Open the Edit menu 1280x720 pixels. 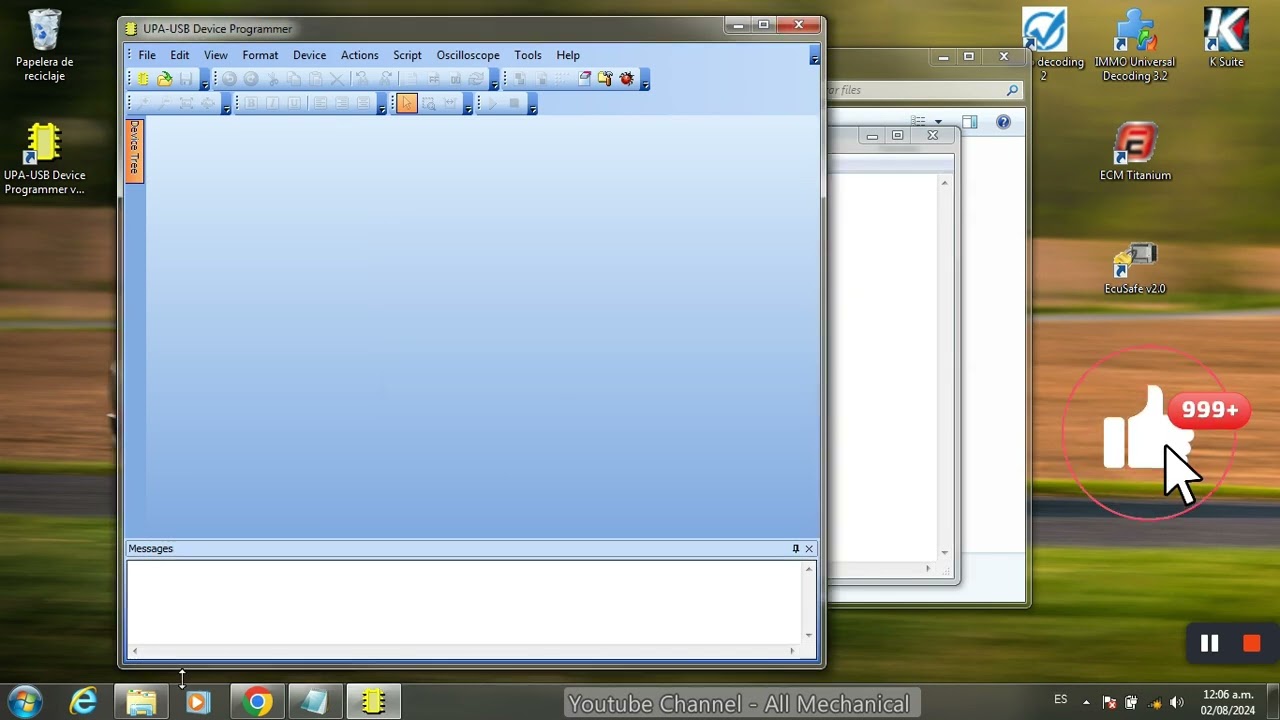180,55
